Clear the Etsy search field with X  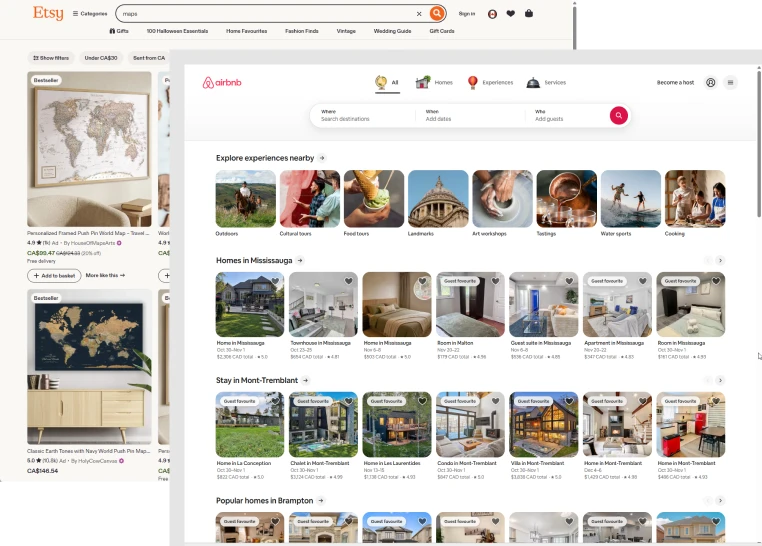(x=419, y=14)
